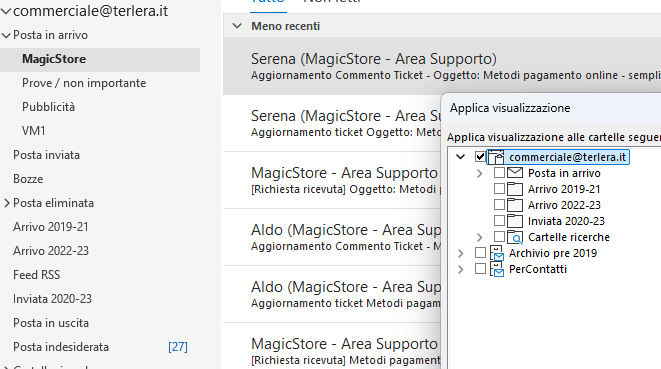Image resolution: width=661 pixels, height=369 pixels.
Task: Expand Cartelle ricerche in dialog tree
Action: (x=479, y=237)
